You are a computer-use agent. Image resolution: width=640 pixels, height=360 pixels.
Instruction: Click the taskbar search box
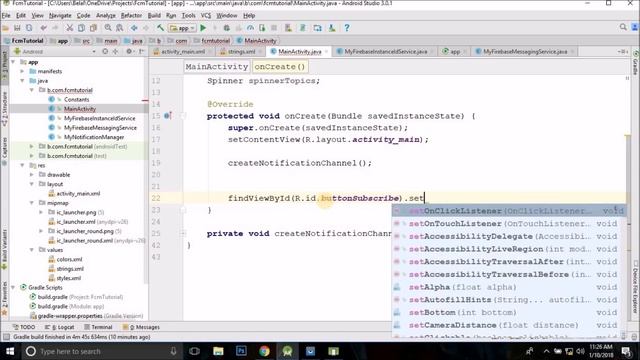[x=102, y=351]
